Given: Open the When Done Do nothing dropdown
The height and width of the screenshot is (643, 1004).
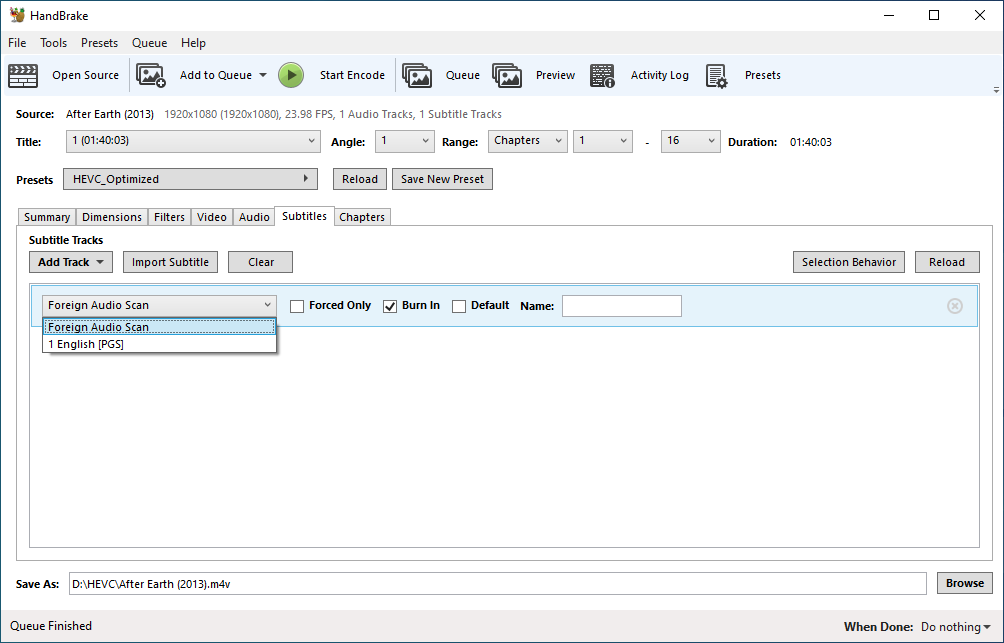Looking at the screenshot, I should (x=955, y=627).
